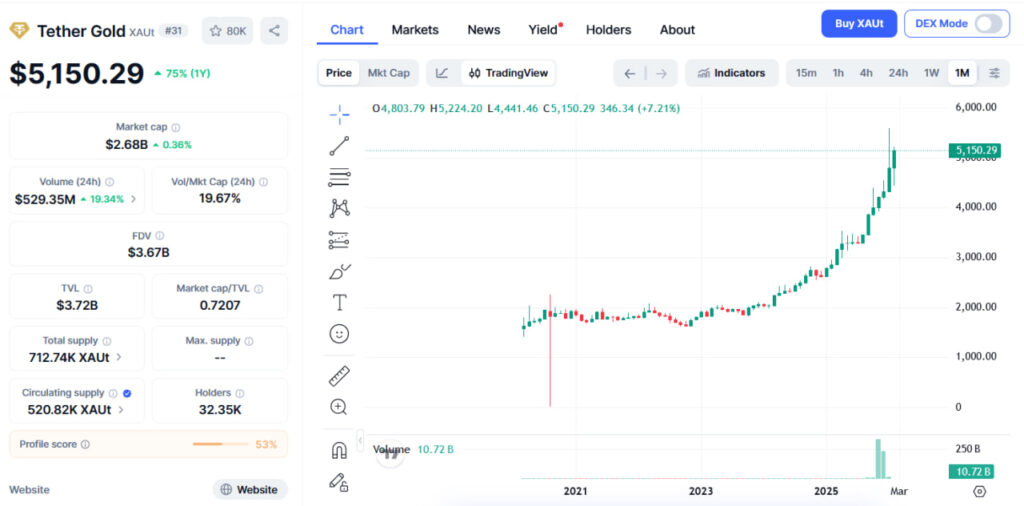Open the Website link button
This screenshot has height=506, width=1024.
pyautogui.click(x=250, y=490)
